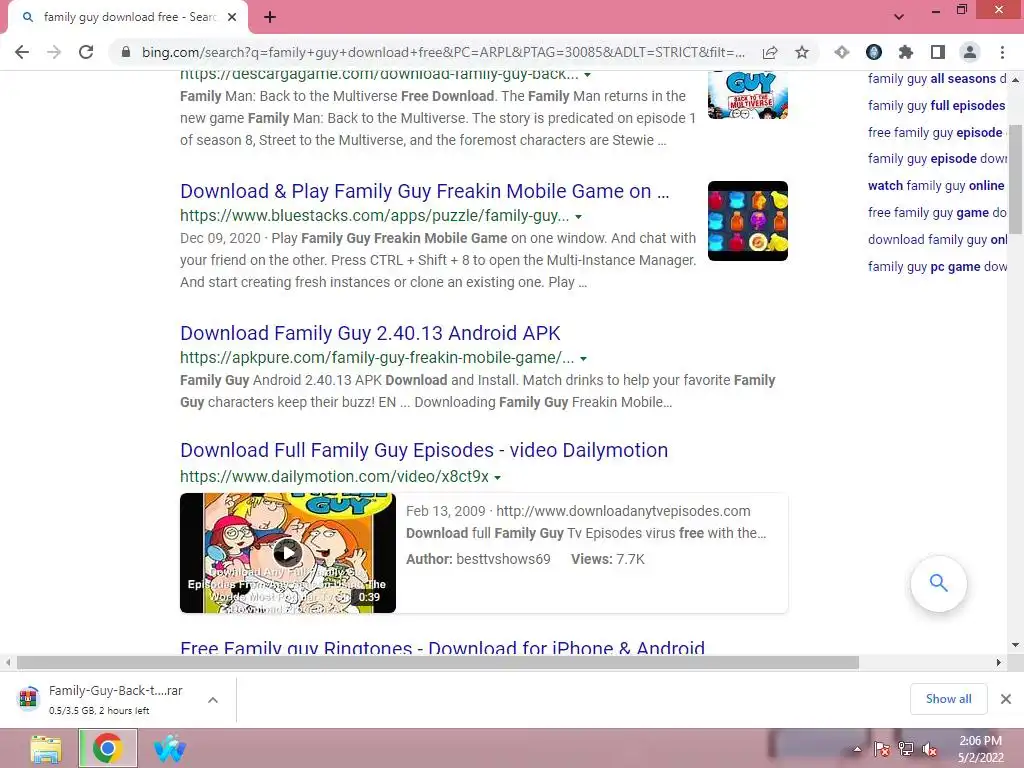This screenshot has height=768, width=1024.
Task: Click scroll right arrow on horizontal scrollbar
Action: pos(998,662)
